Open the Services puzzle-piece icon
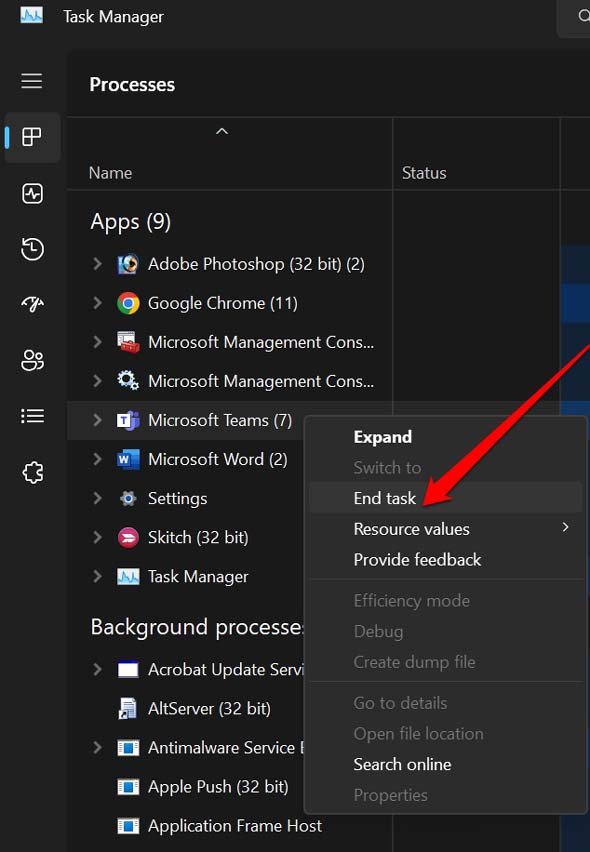The width and height of the screenshot is (590, 852). (x=33, y=472)
